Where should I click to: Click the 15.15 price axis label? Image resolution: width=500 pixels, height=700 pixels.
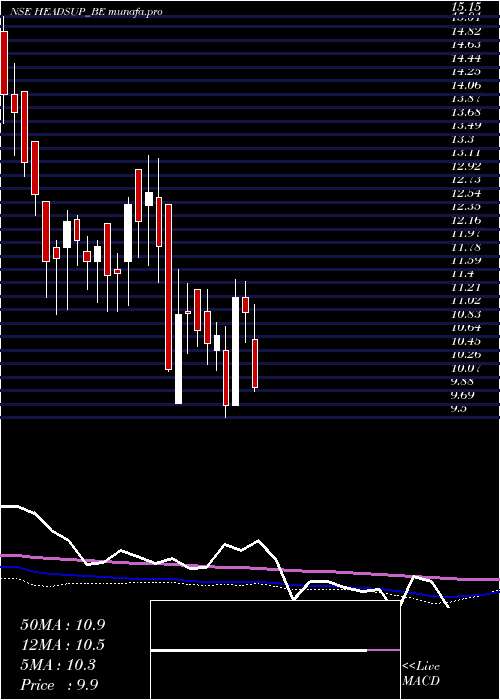[x=466, y=7]
